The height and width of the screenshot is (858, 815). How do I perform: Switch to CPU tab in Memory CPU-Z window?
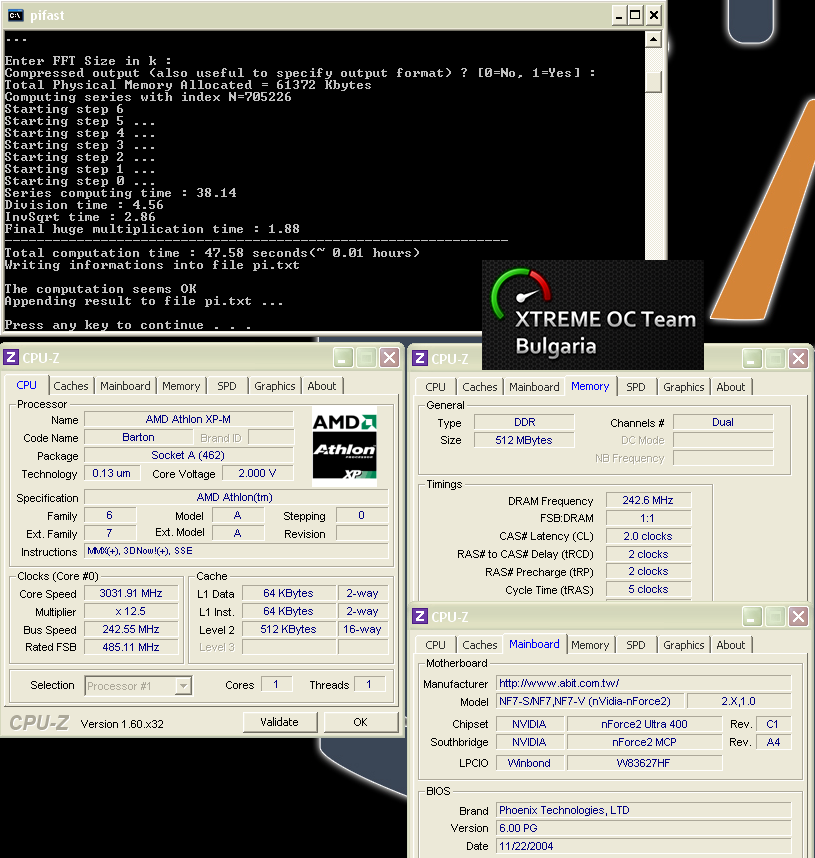tap(436, 387)
